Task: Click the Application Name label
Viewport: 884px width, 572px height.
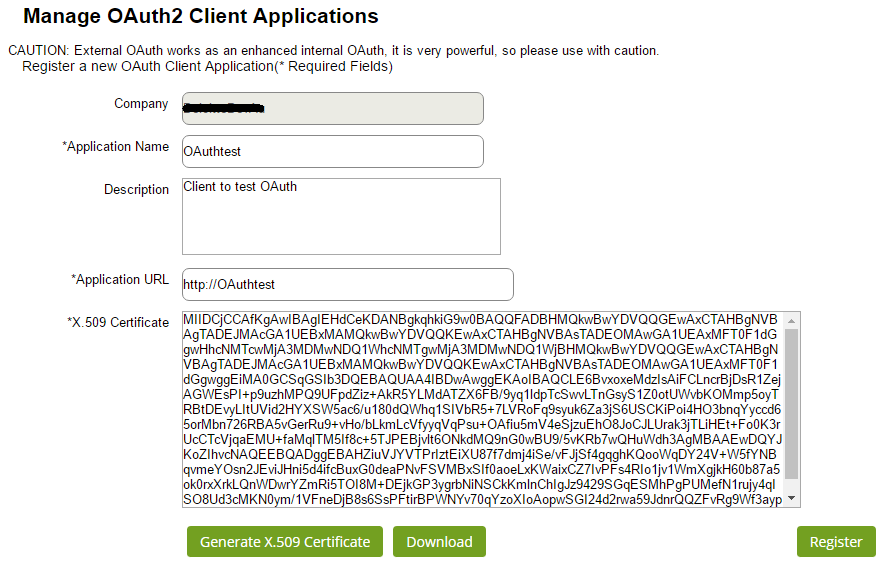Action: click(x=116, y=147)
